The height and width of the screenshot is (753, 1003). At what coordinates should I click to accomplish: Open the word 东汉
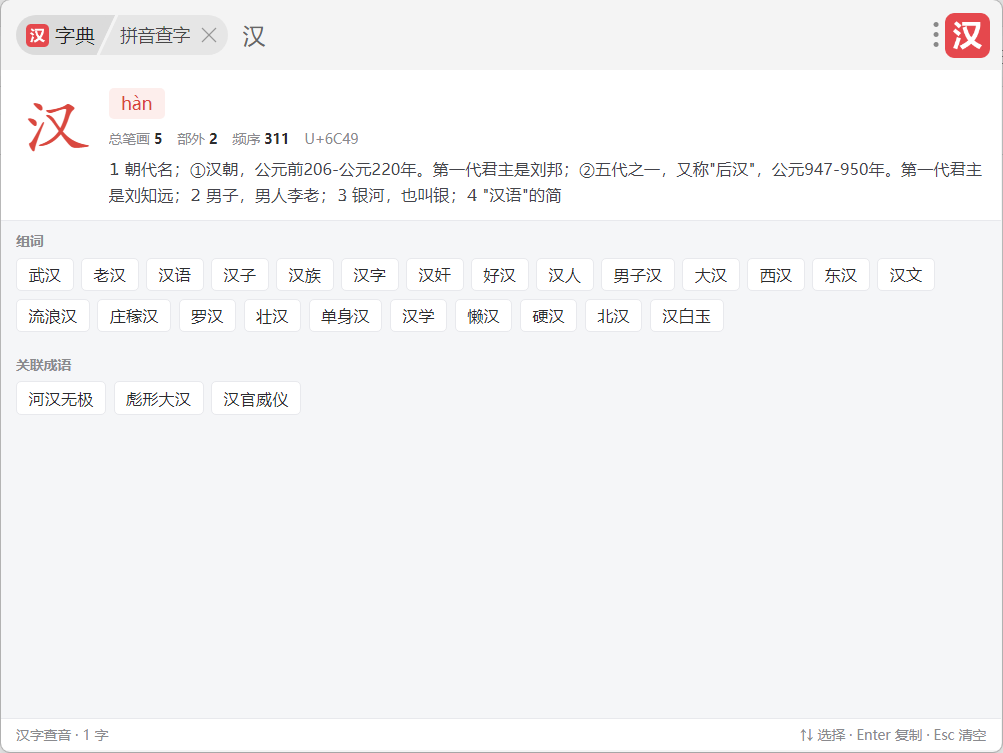click(x=841, y=275)
